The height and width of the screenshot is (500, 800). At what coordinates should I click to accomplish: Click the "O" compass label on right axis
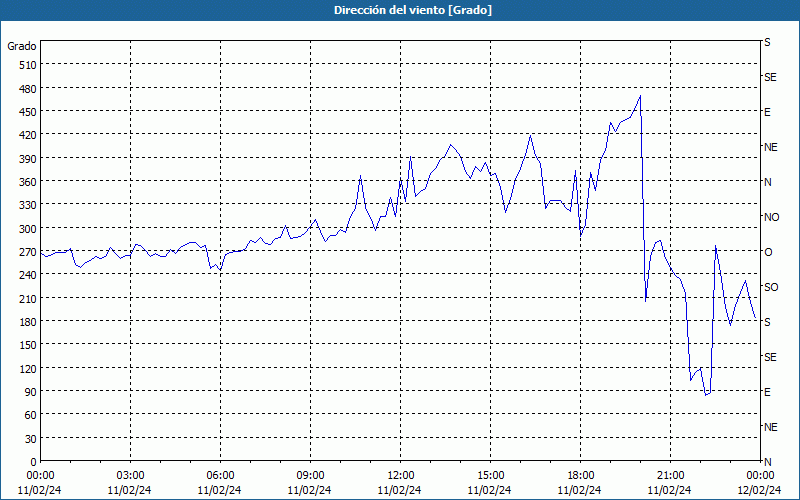768,252
